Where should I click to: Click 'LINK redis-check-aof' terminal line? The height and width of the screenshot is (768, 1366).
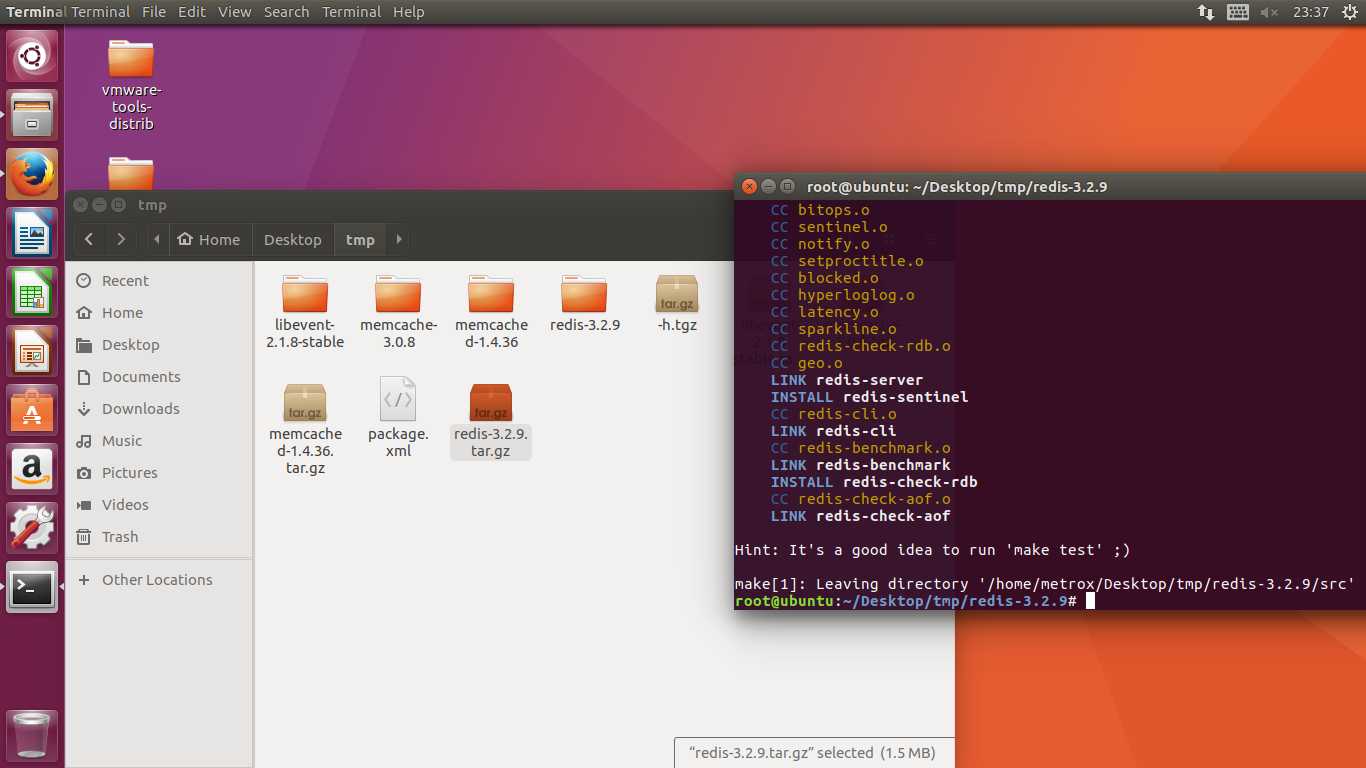pyautogui.click(x=860, y=516)
